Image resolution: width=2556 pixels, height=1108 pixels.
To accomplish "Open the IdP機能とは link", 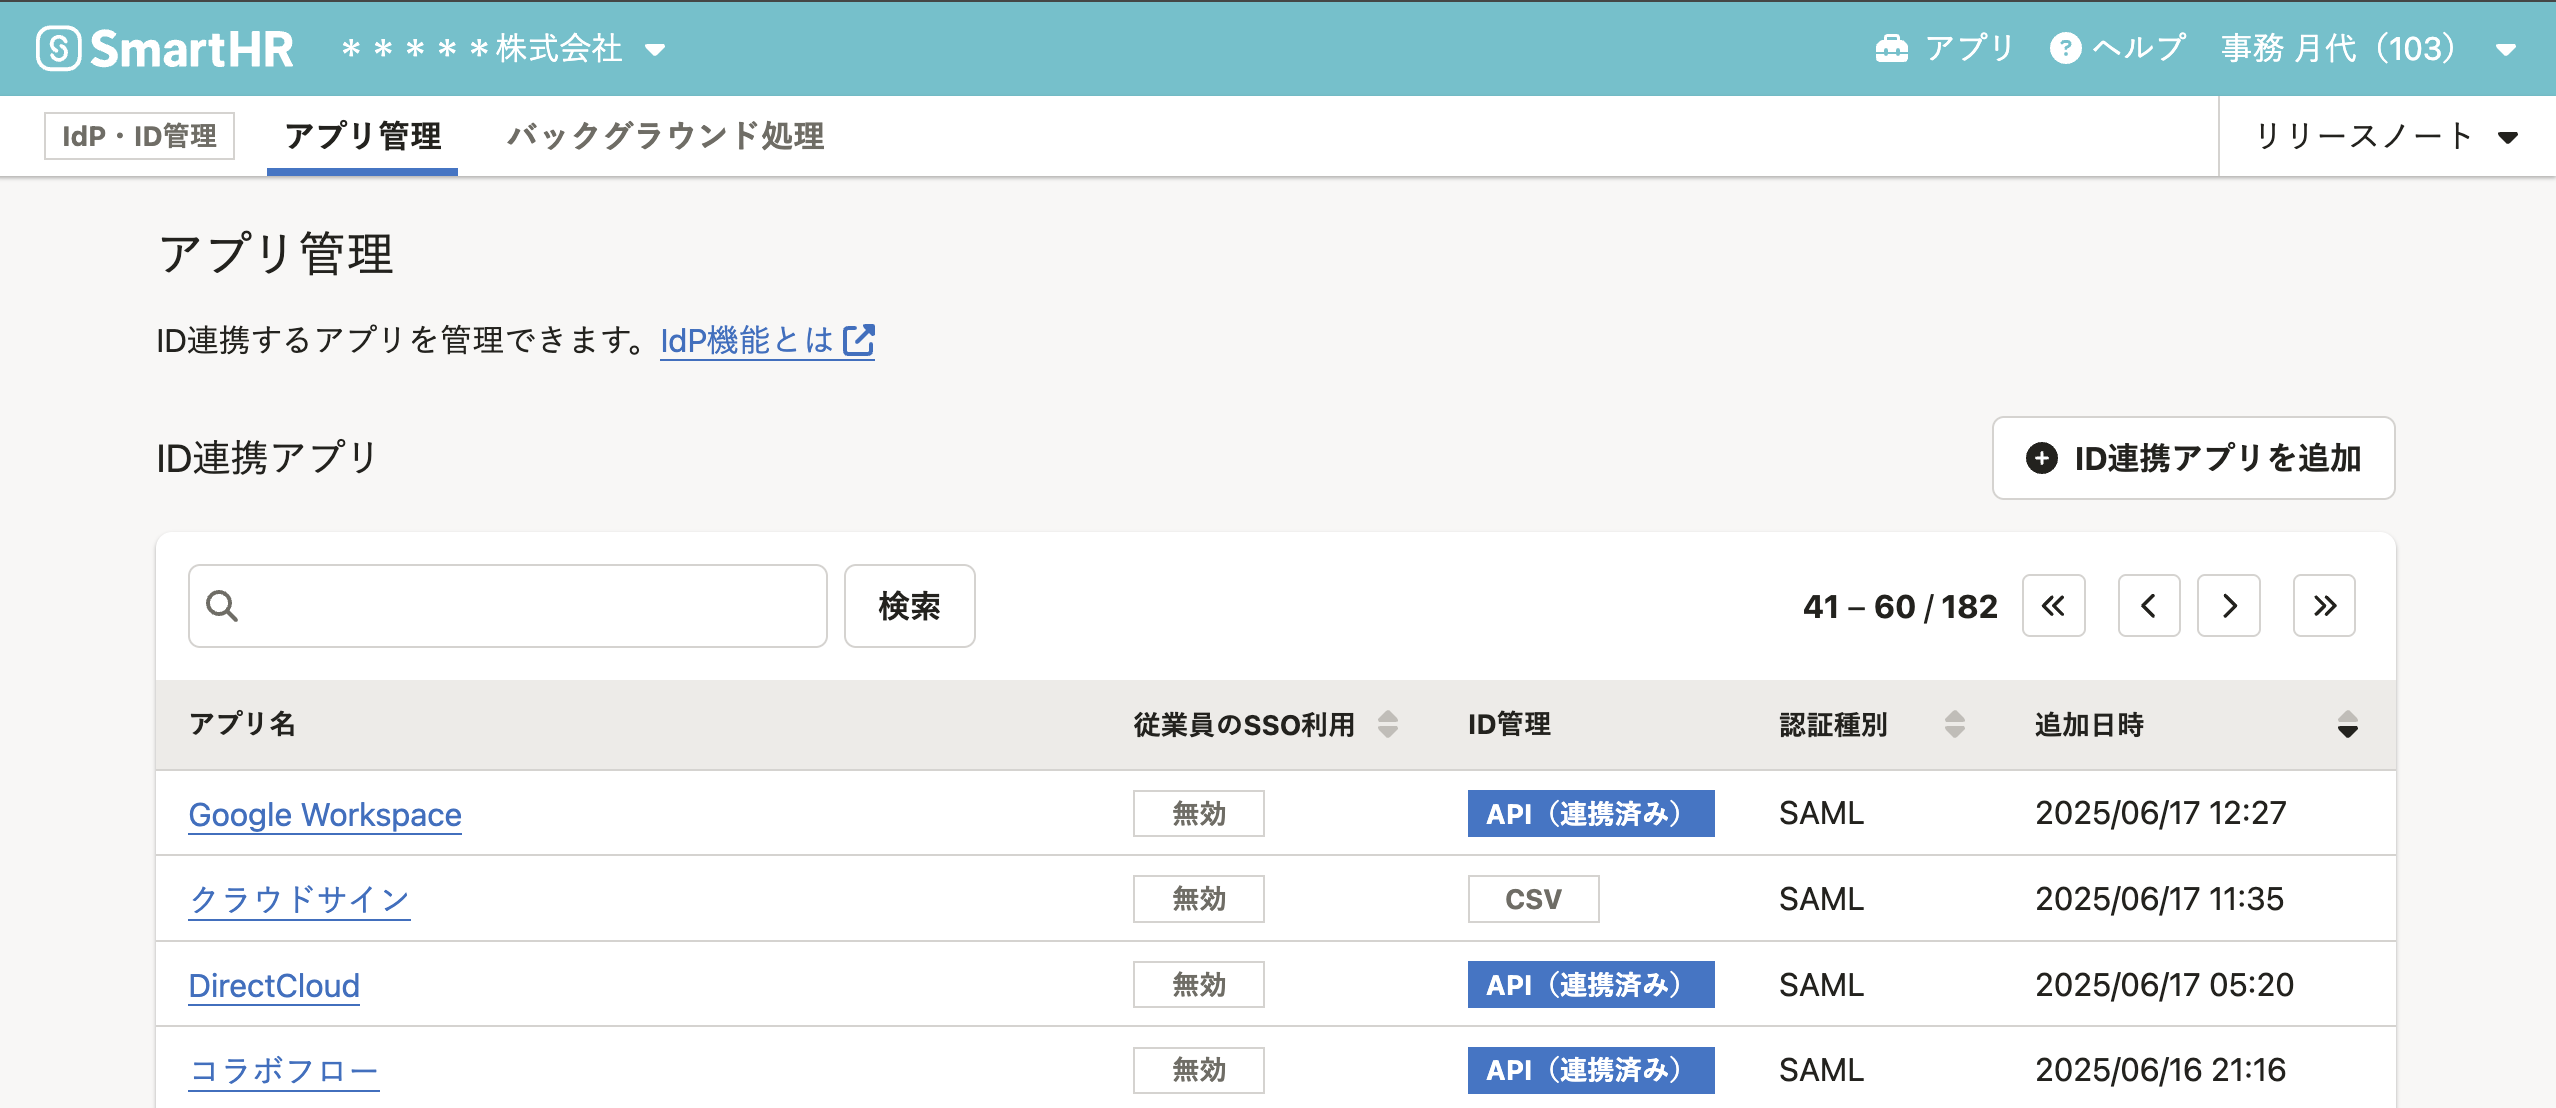I will click(766, 340).
